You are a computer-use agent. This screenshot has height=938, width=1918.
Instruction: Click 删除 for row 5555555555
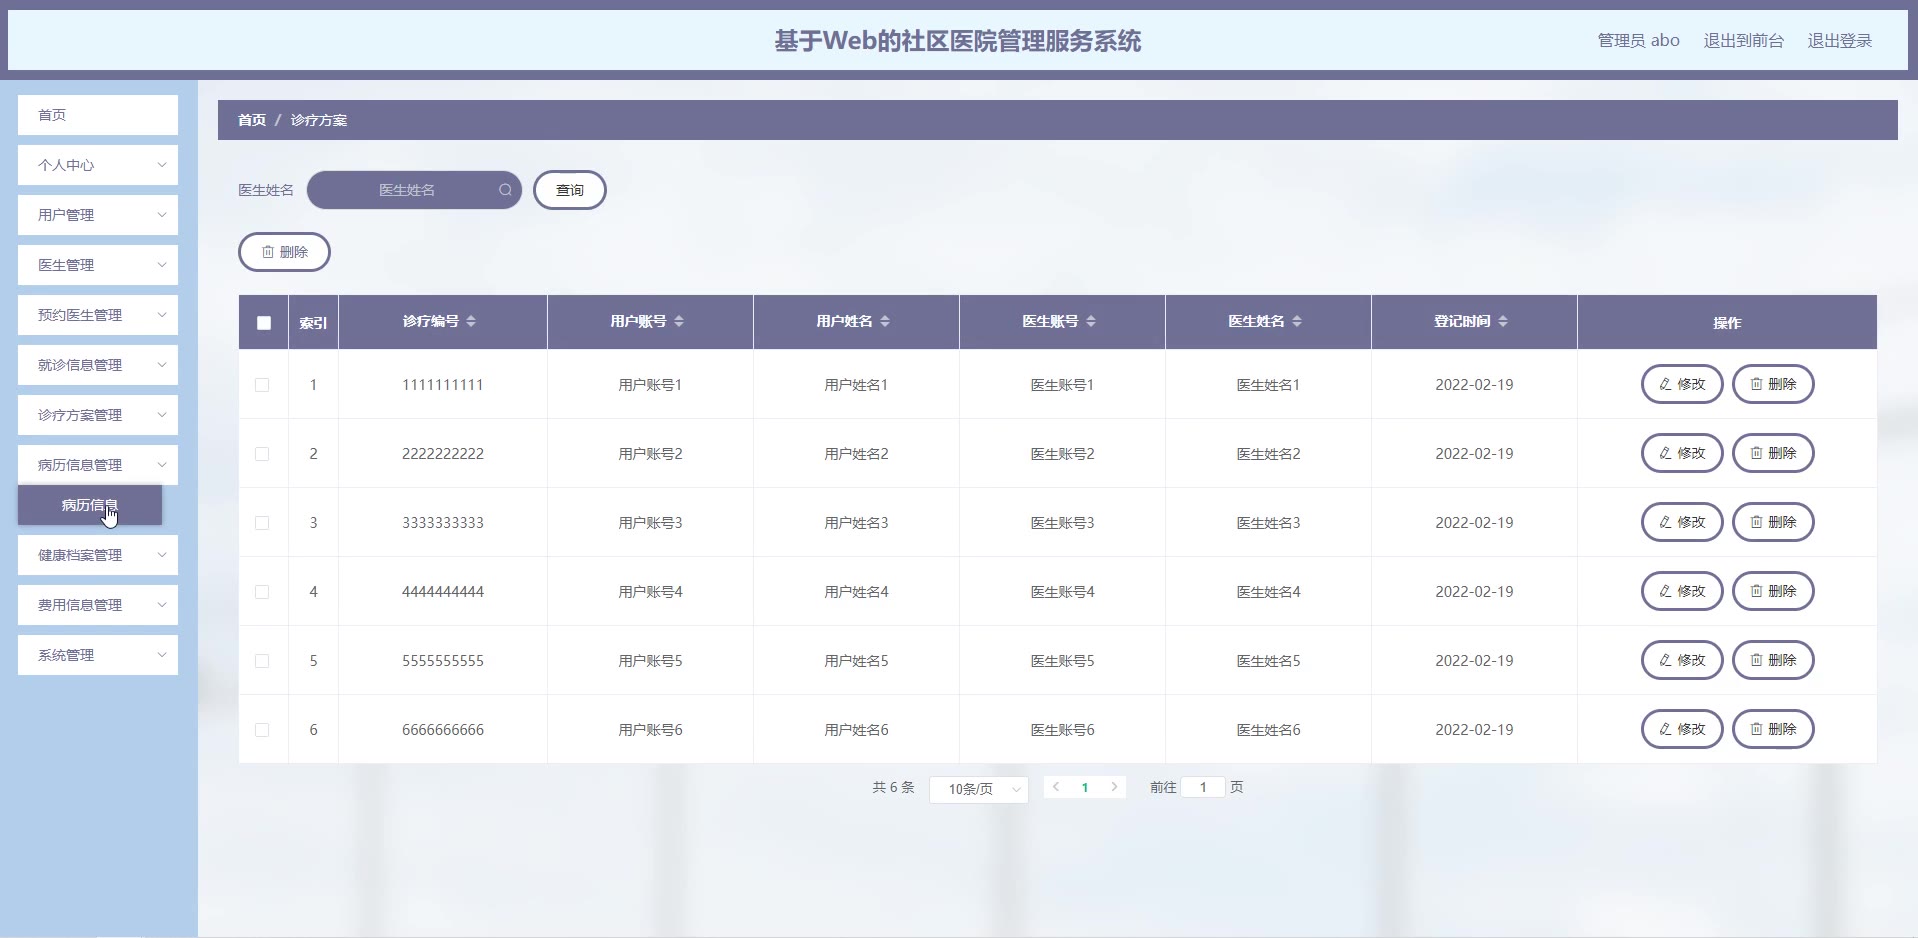pos(1773,660)
